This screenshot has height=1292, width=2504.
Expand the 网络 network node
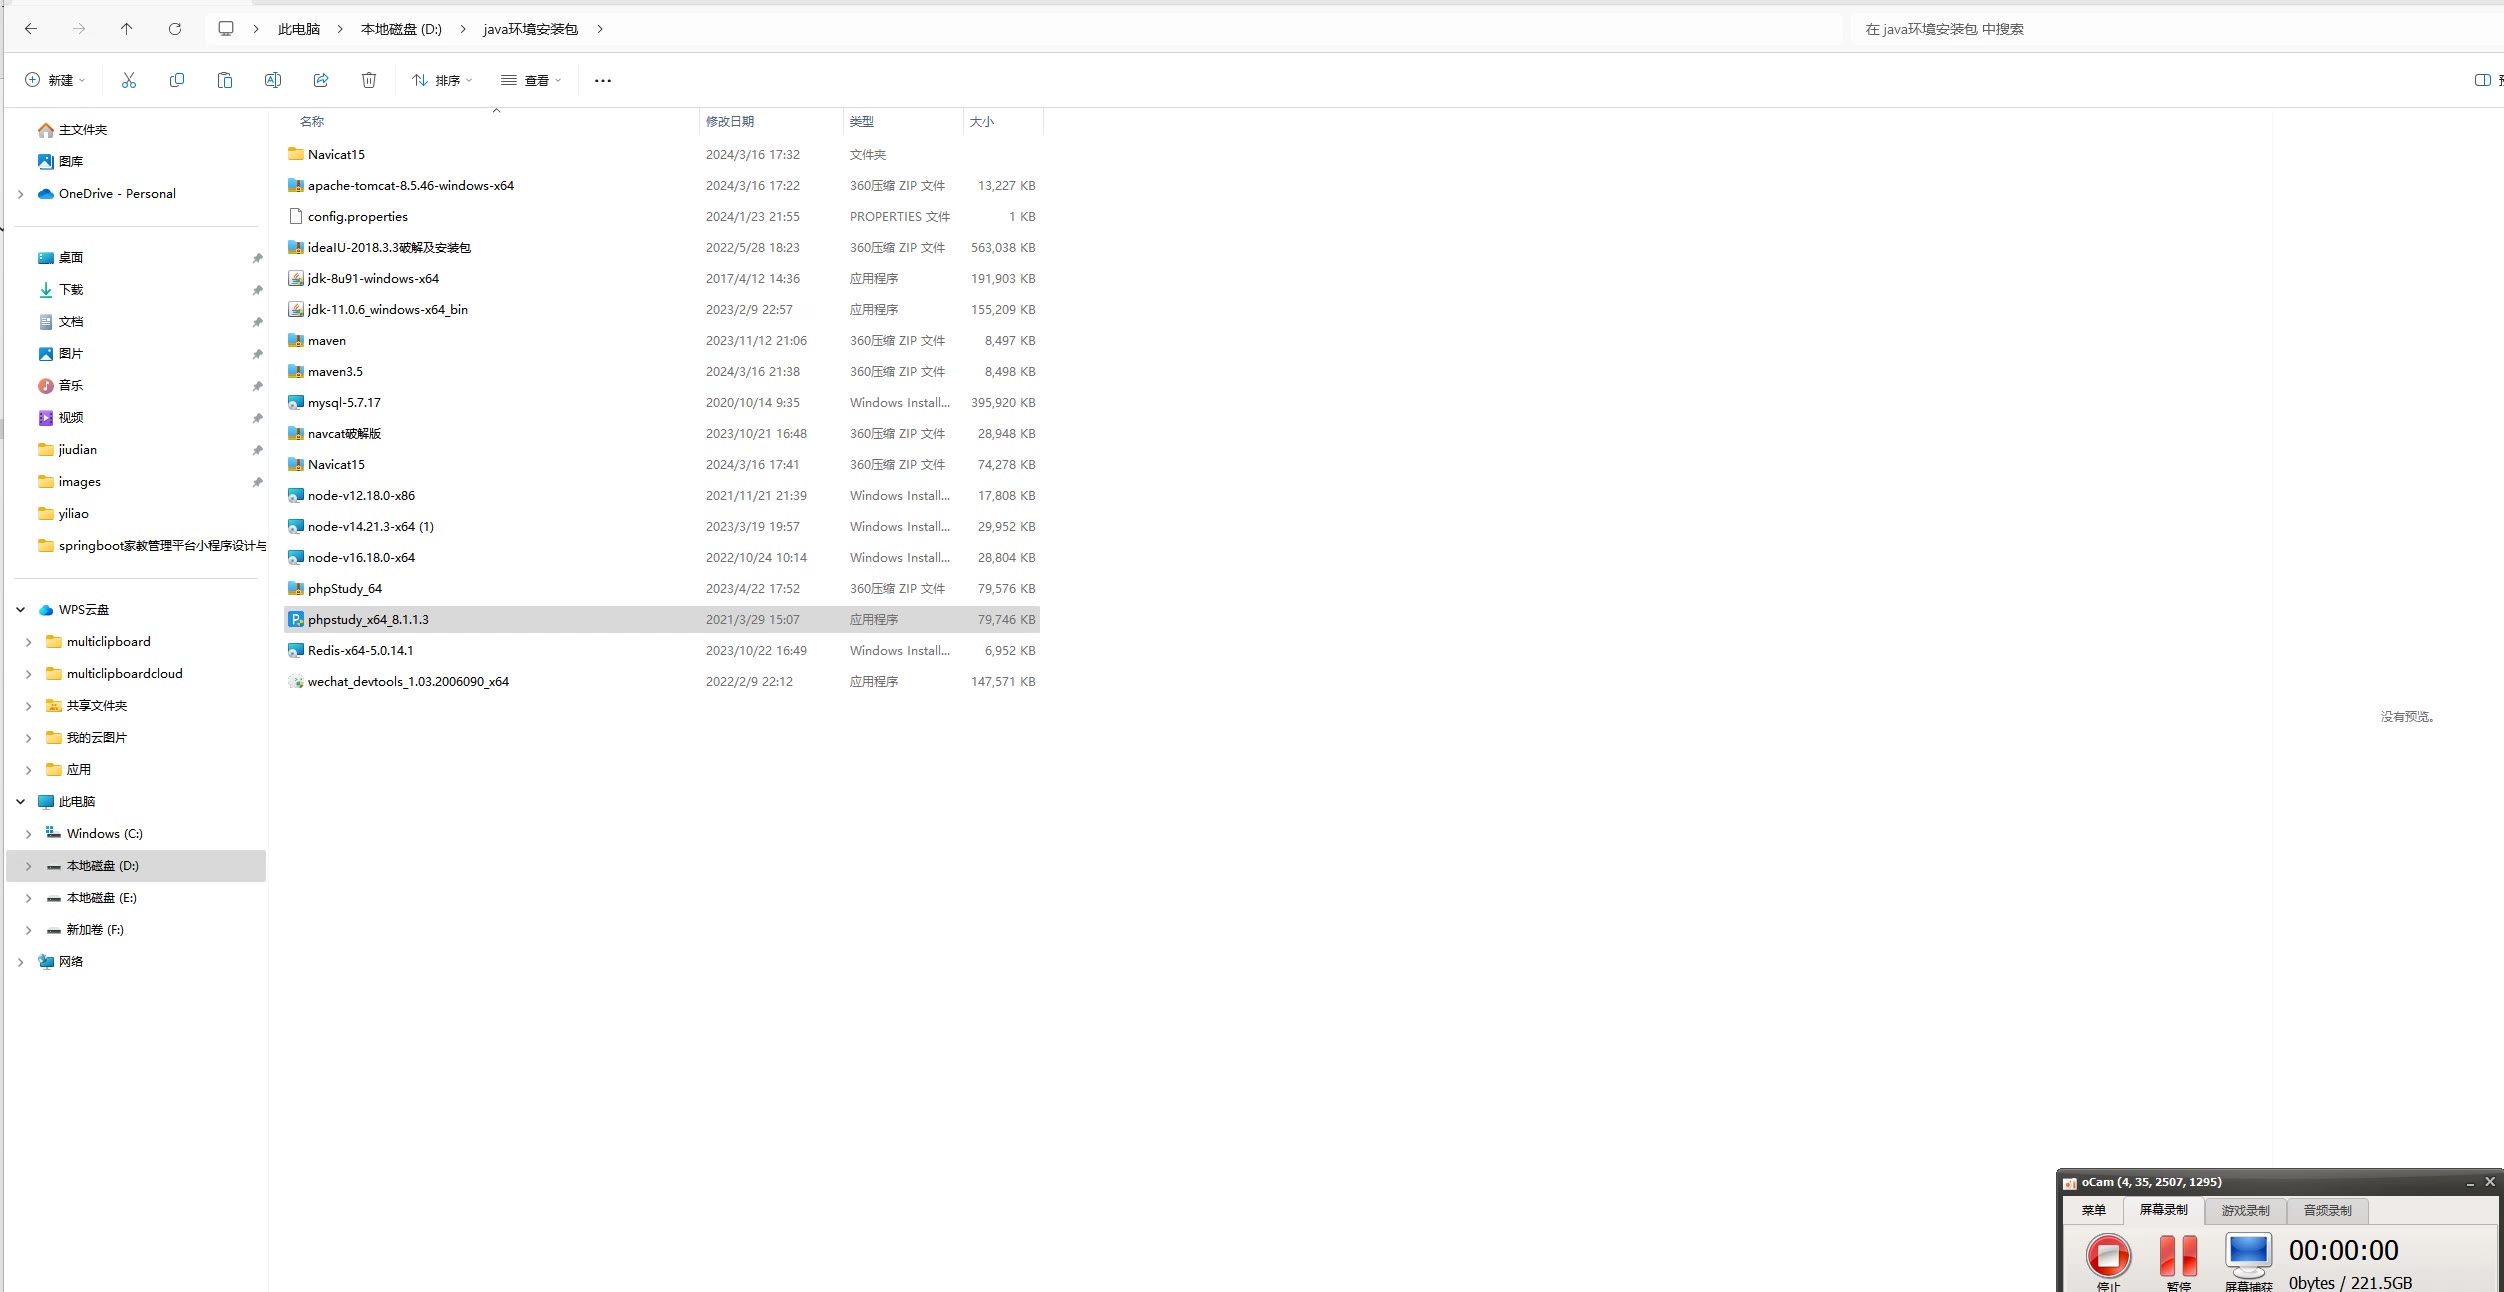[20, 962]
